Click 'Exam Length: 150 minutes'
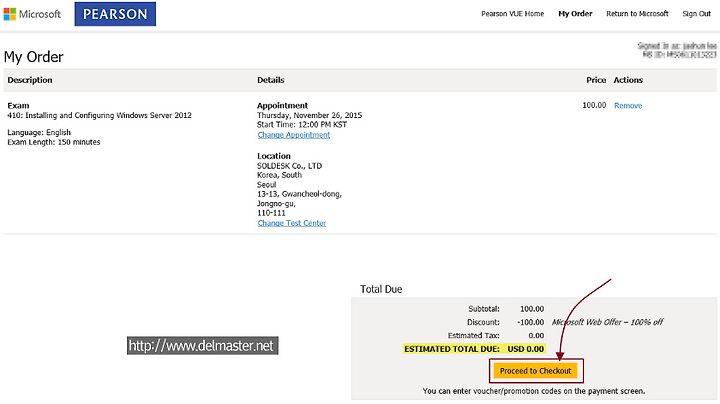 tap(54, 142)
